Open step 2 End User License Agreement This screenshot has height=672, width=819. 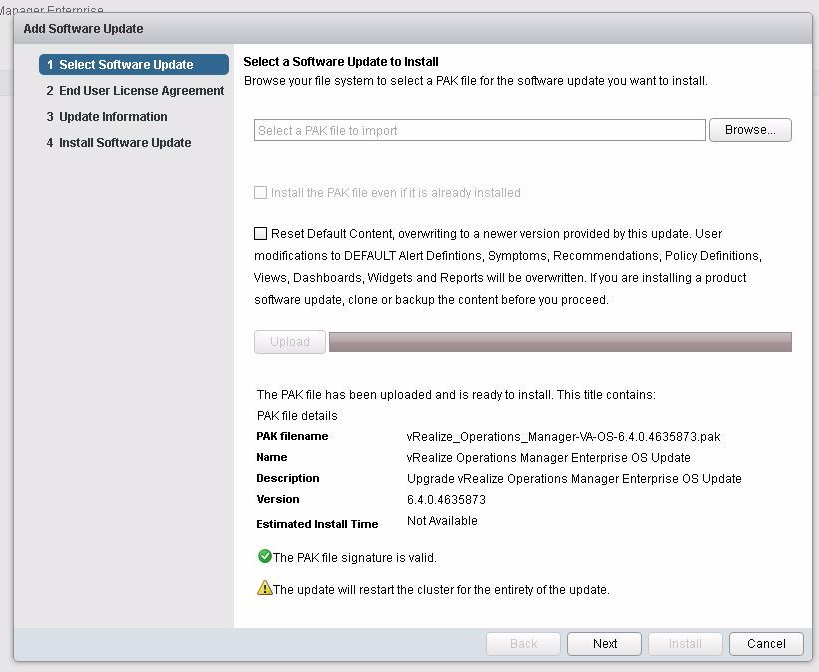pos(134,91)
